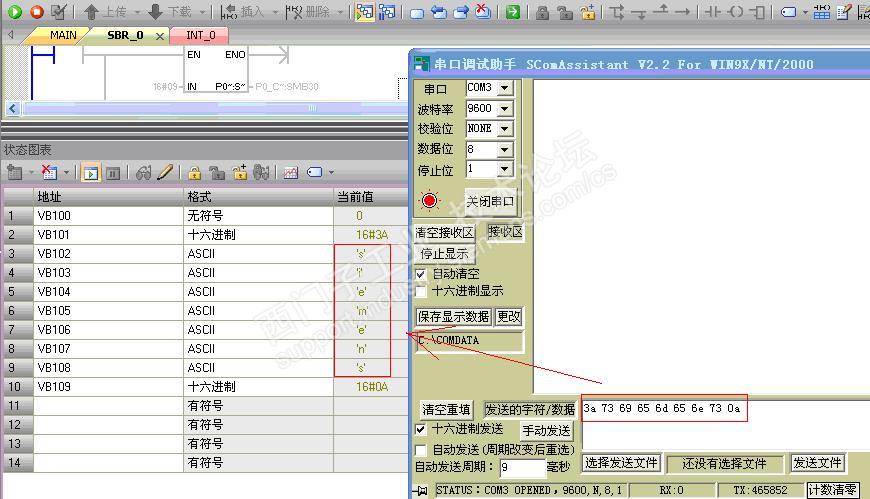Click the editor horizontal scrollbar left arrow
Screen dimensions: 870x499
click(x=13, y=108)
